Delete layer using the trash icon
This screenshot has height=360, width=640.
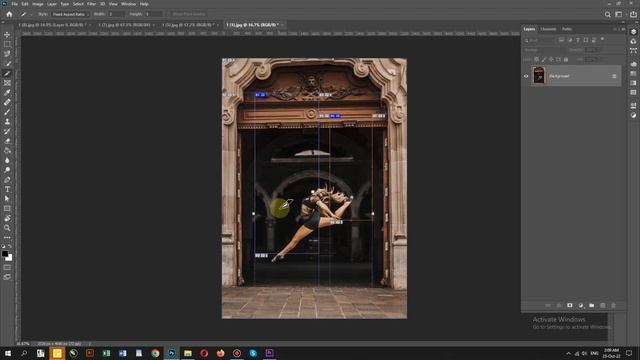[x=613, y=305]
